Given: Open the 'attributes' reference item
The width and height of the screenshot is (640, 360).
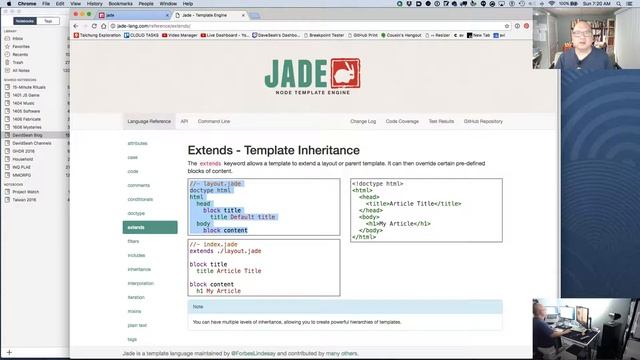Looking at the screenshot, I should click(137, 144).
